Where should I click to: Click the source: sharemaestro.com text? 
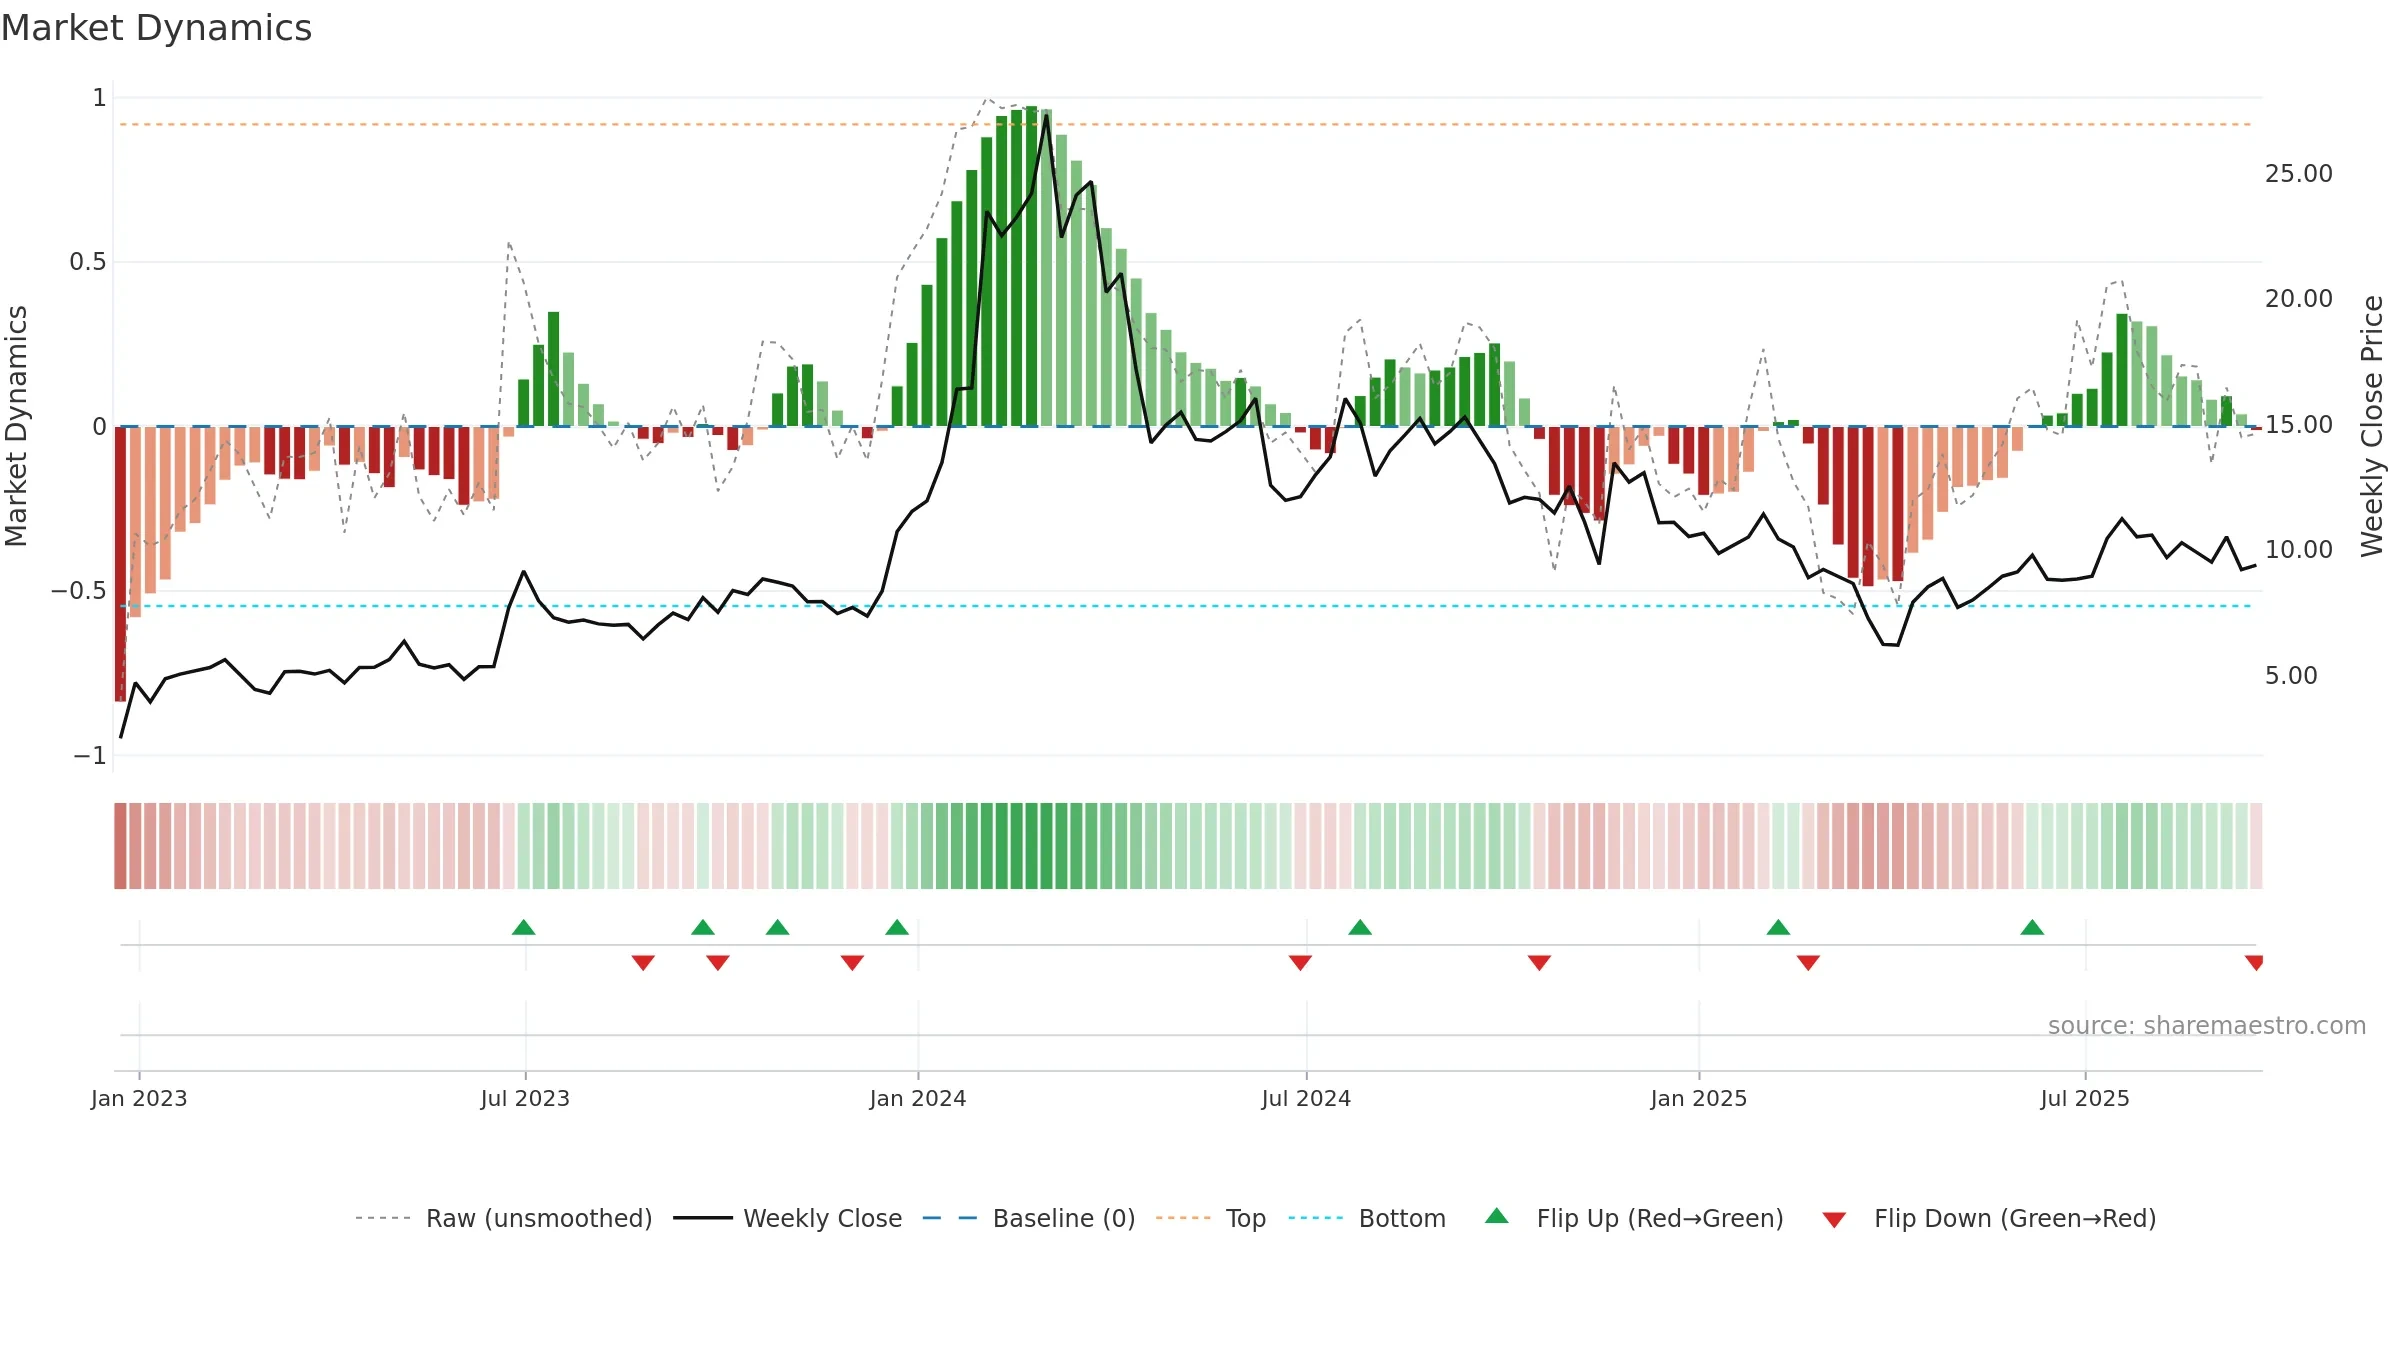tap(2207, 1026)
